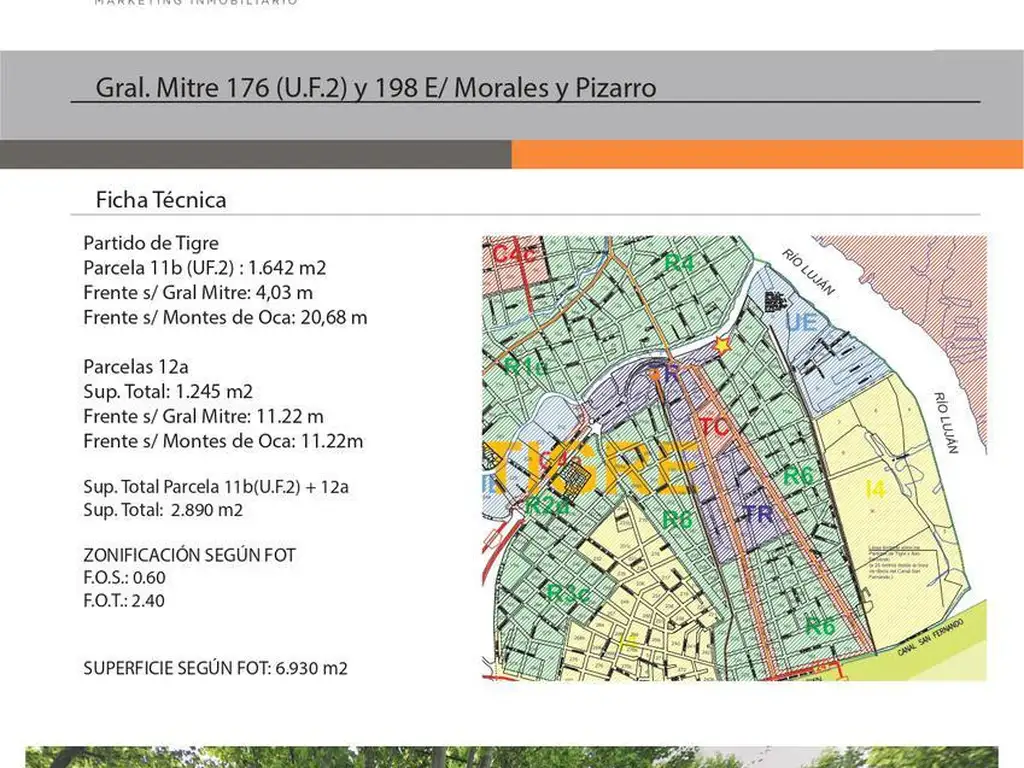Viewport: 1024px width, 768px height.
Task: Click the SUPERFICIE SEGÚN FOT 6.930 m2 line
Action: click(x=215, y=668)
